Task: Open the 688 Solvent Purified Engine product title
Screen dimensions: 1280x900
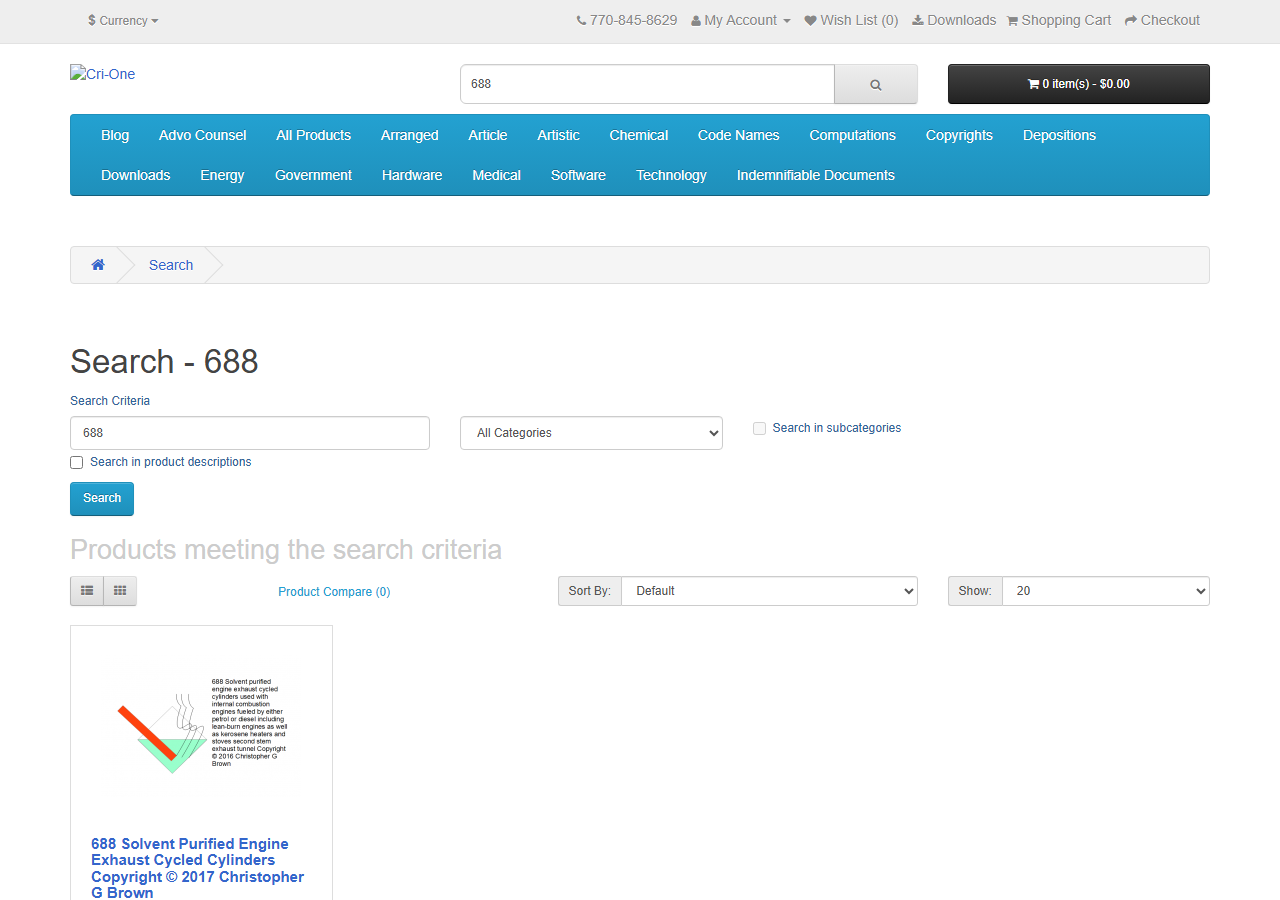Action: pyautogui.click(x=198, y=868)
